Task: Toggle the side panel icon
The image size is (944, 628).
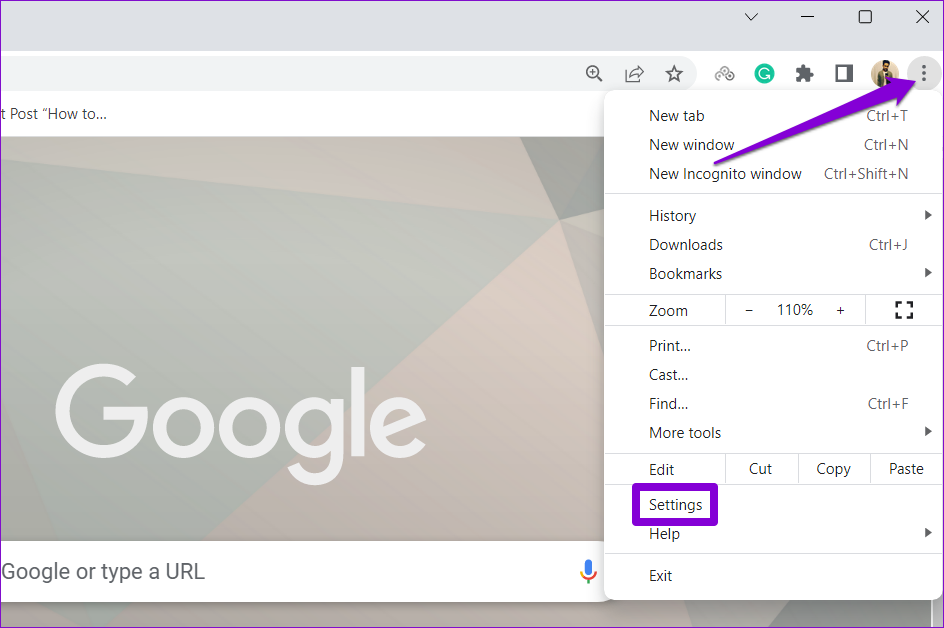Action: point(844,73)
